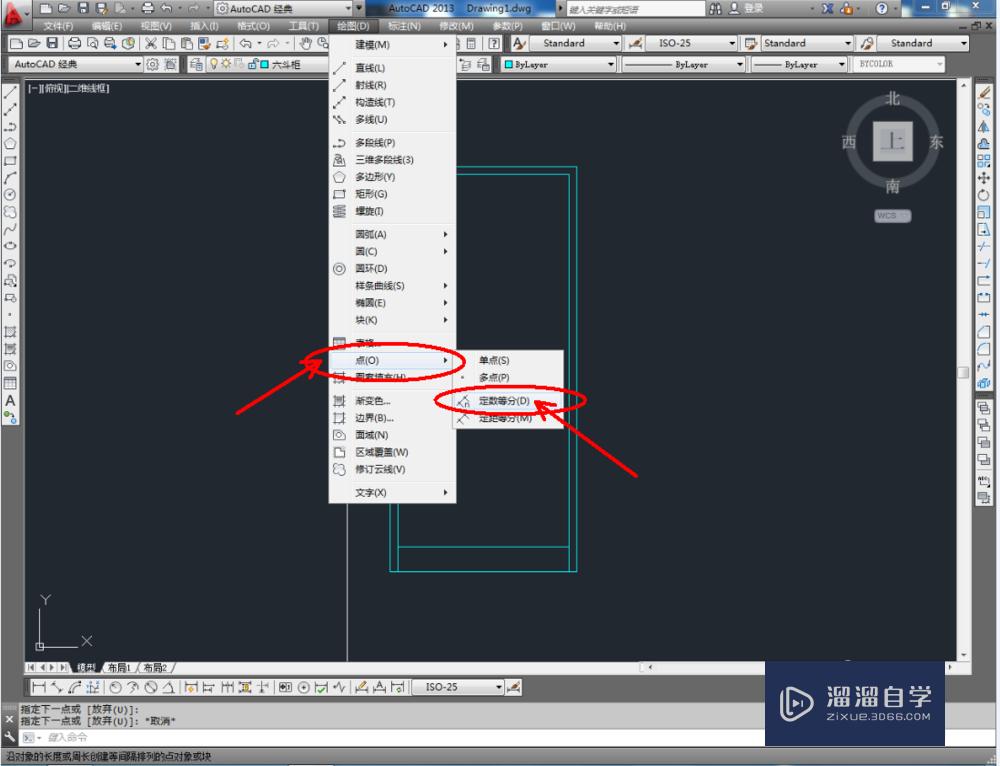This screenshot has height=766, width=1000.
Task: Open the ISO-25 dimension style dropdown in top toolbar
Action: pos(691,43)
